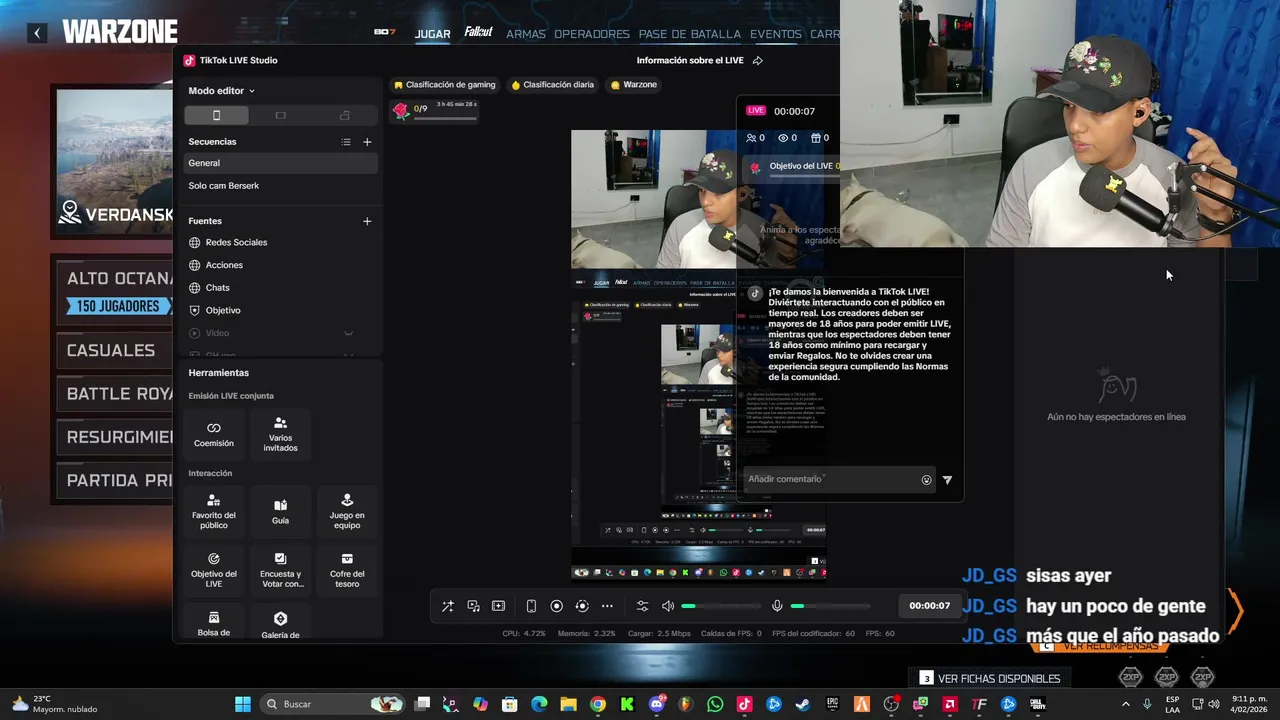Open the OPERADORES tab in Warzone
This screenshot has height=720, width=1280.
(592, 34)
